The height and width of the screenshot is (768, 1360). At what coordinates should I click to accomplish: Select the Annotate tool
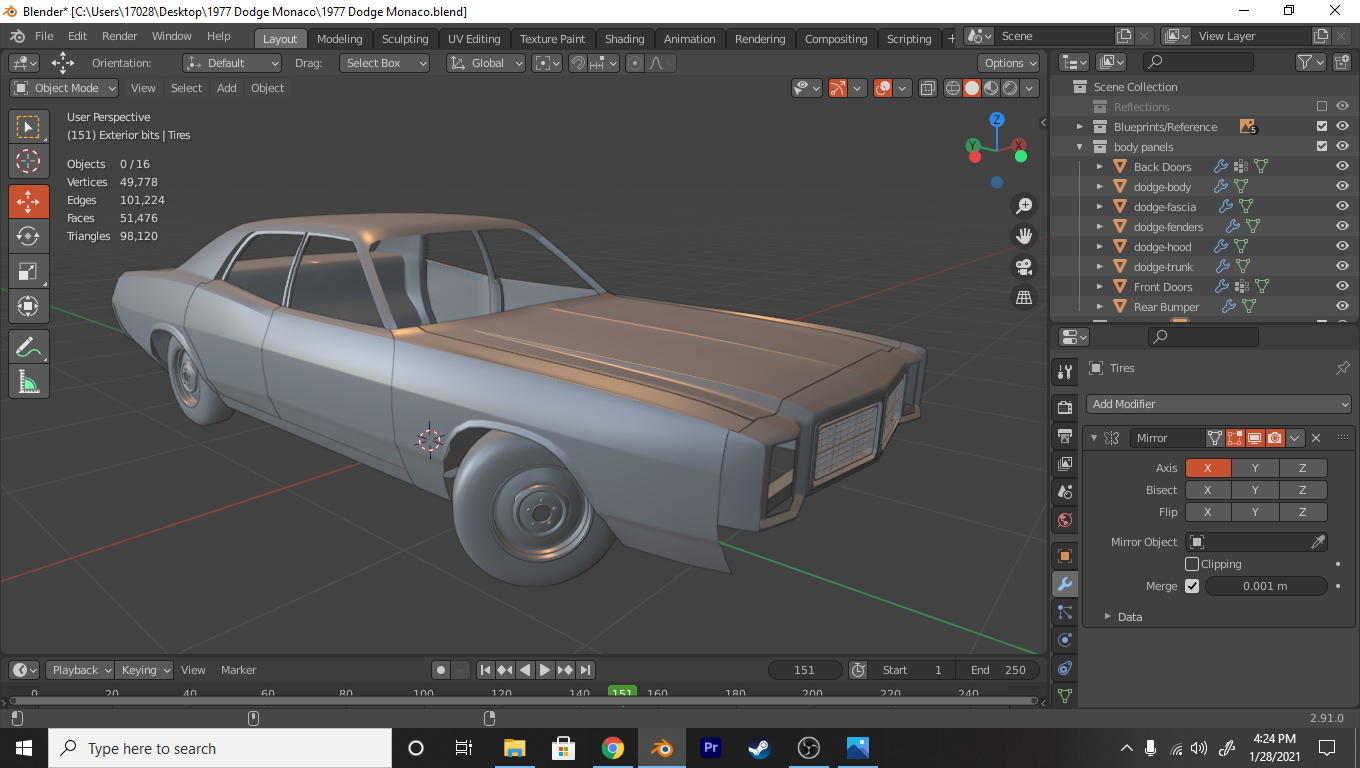pos(29,347)
